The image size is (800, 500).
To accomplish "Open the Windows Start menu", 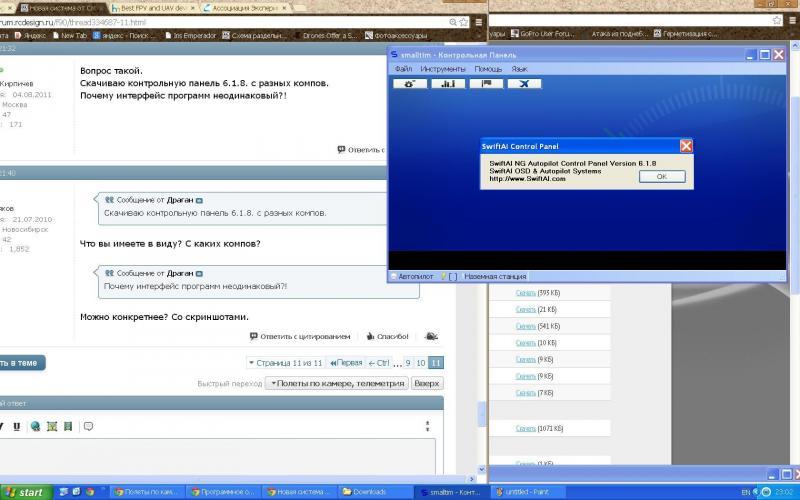I will [24, 492].
